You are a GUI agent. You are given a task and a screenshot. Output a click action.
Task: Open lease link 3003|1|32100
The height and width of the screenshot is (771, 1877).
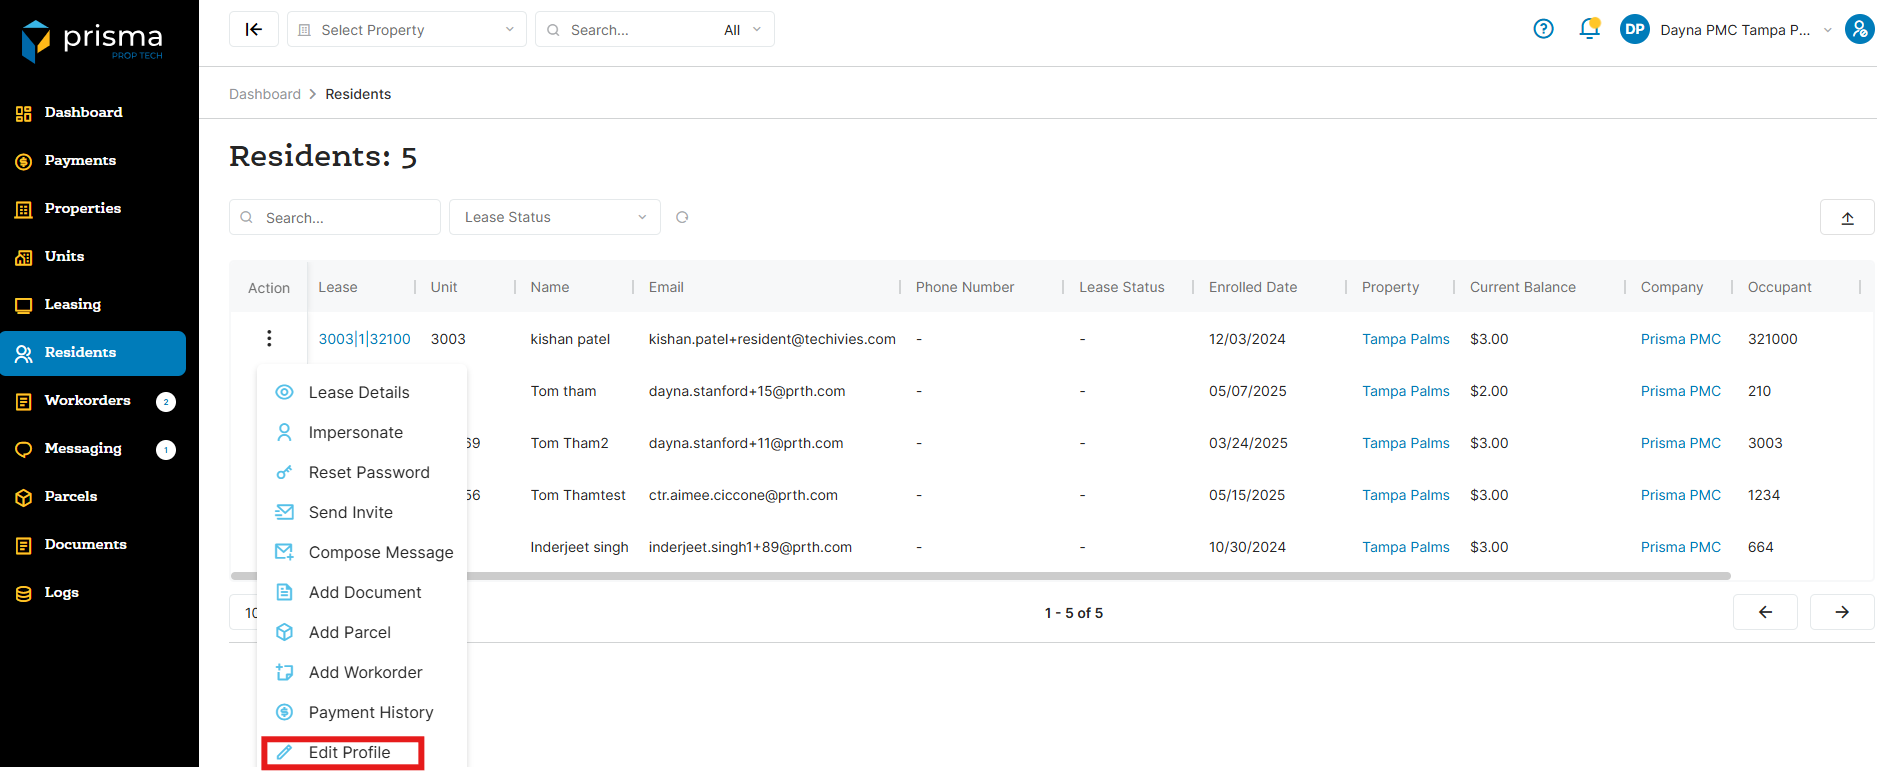[364, 339]
